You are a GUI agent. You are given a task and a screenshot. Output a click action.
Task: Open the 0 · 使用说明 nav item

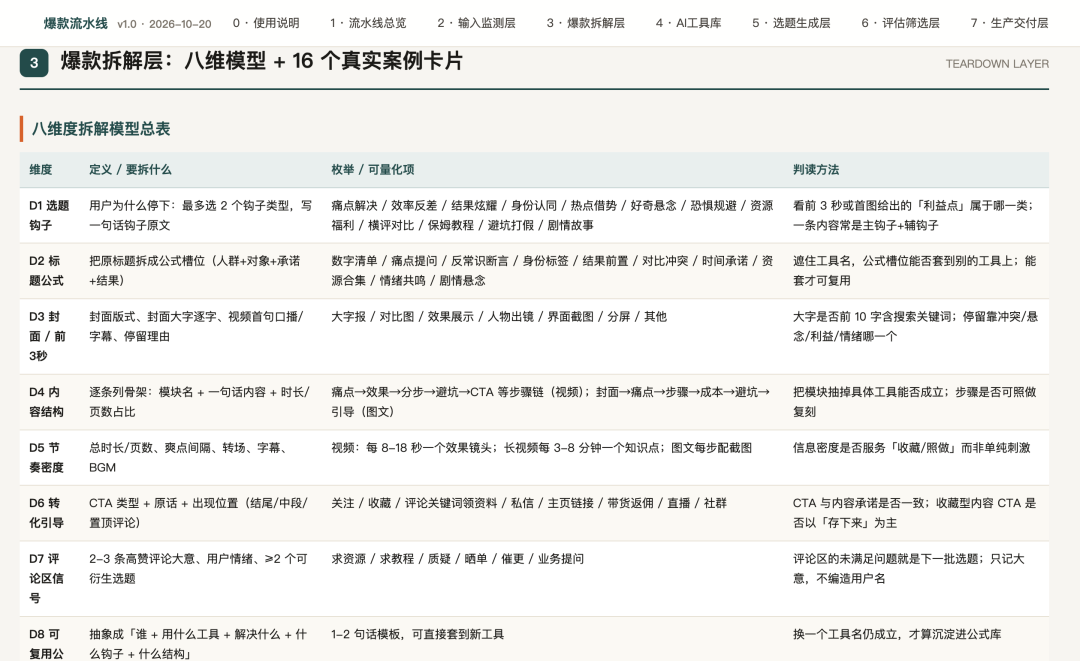tap(266, 23)
